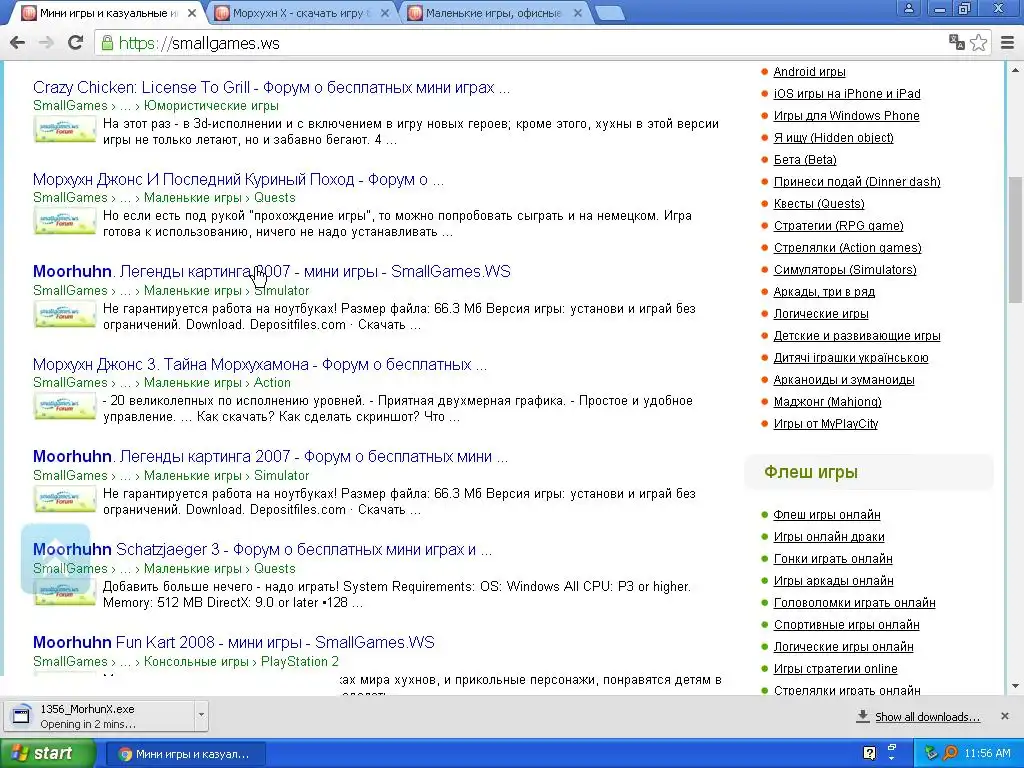The height and width of the screenshot is (768, 1024).
Task: Click the thumbnail beside Crazy Chicken result
Action: coord(65,129)
